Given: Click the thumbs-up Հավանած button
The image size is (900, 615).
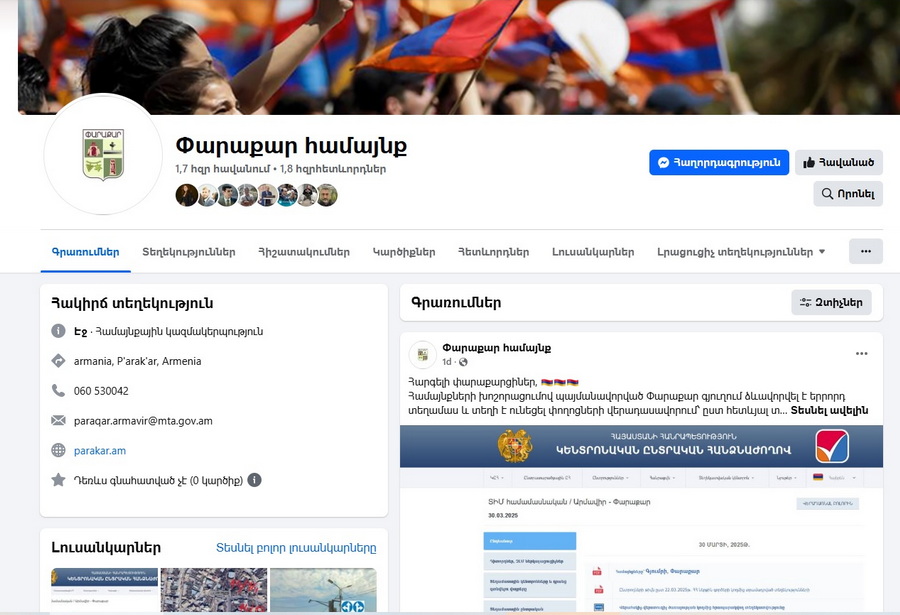Looking at the screenshot, I should click(x=839, y=163).
